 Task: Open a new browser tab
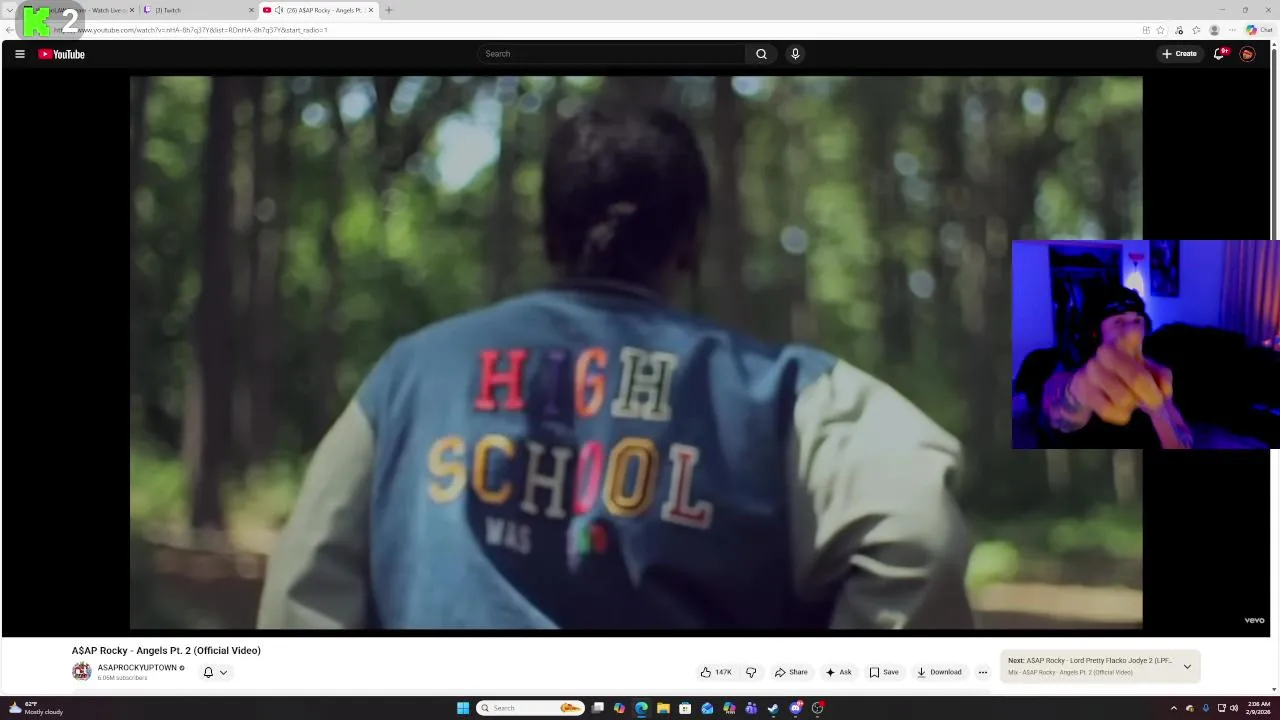(389, 10)
